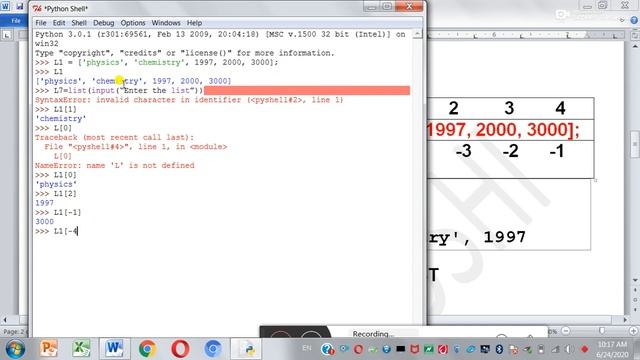Click Word zoom out minus button
Screen dimensions: 640x360
click(566, 331)
